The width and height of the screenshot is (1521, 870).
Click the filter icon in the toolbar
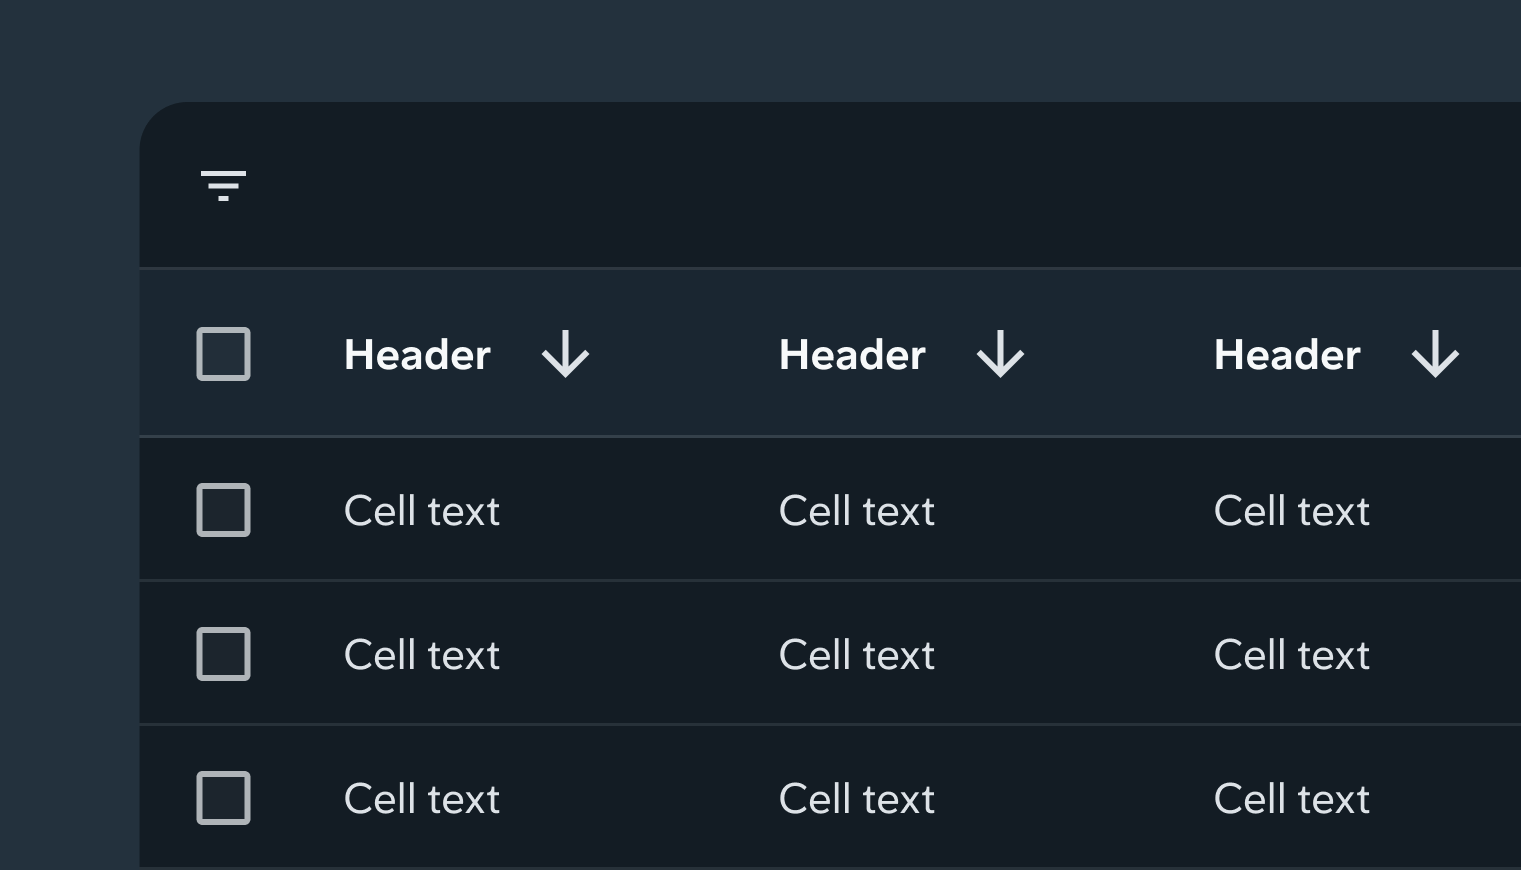(224, 187)
